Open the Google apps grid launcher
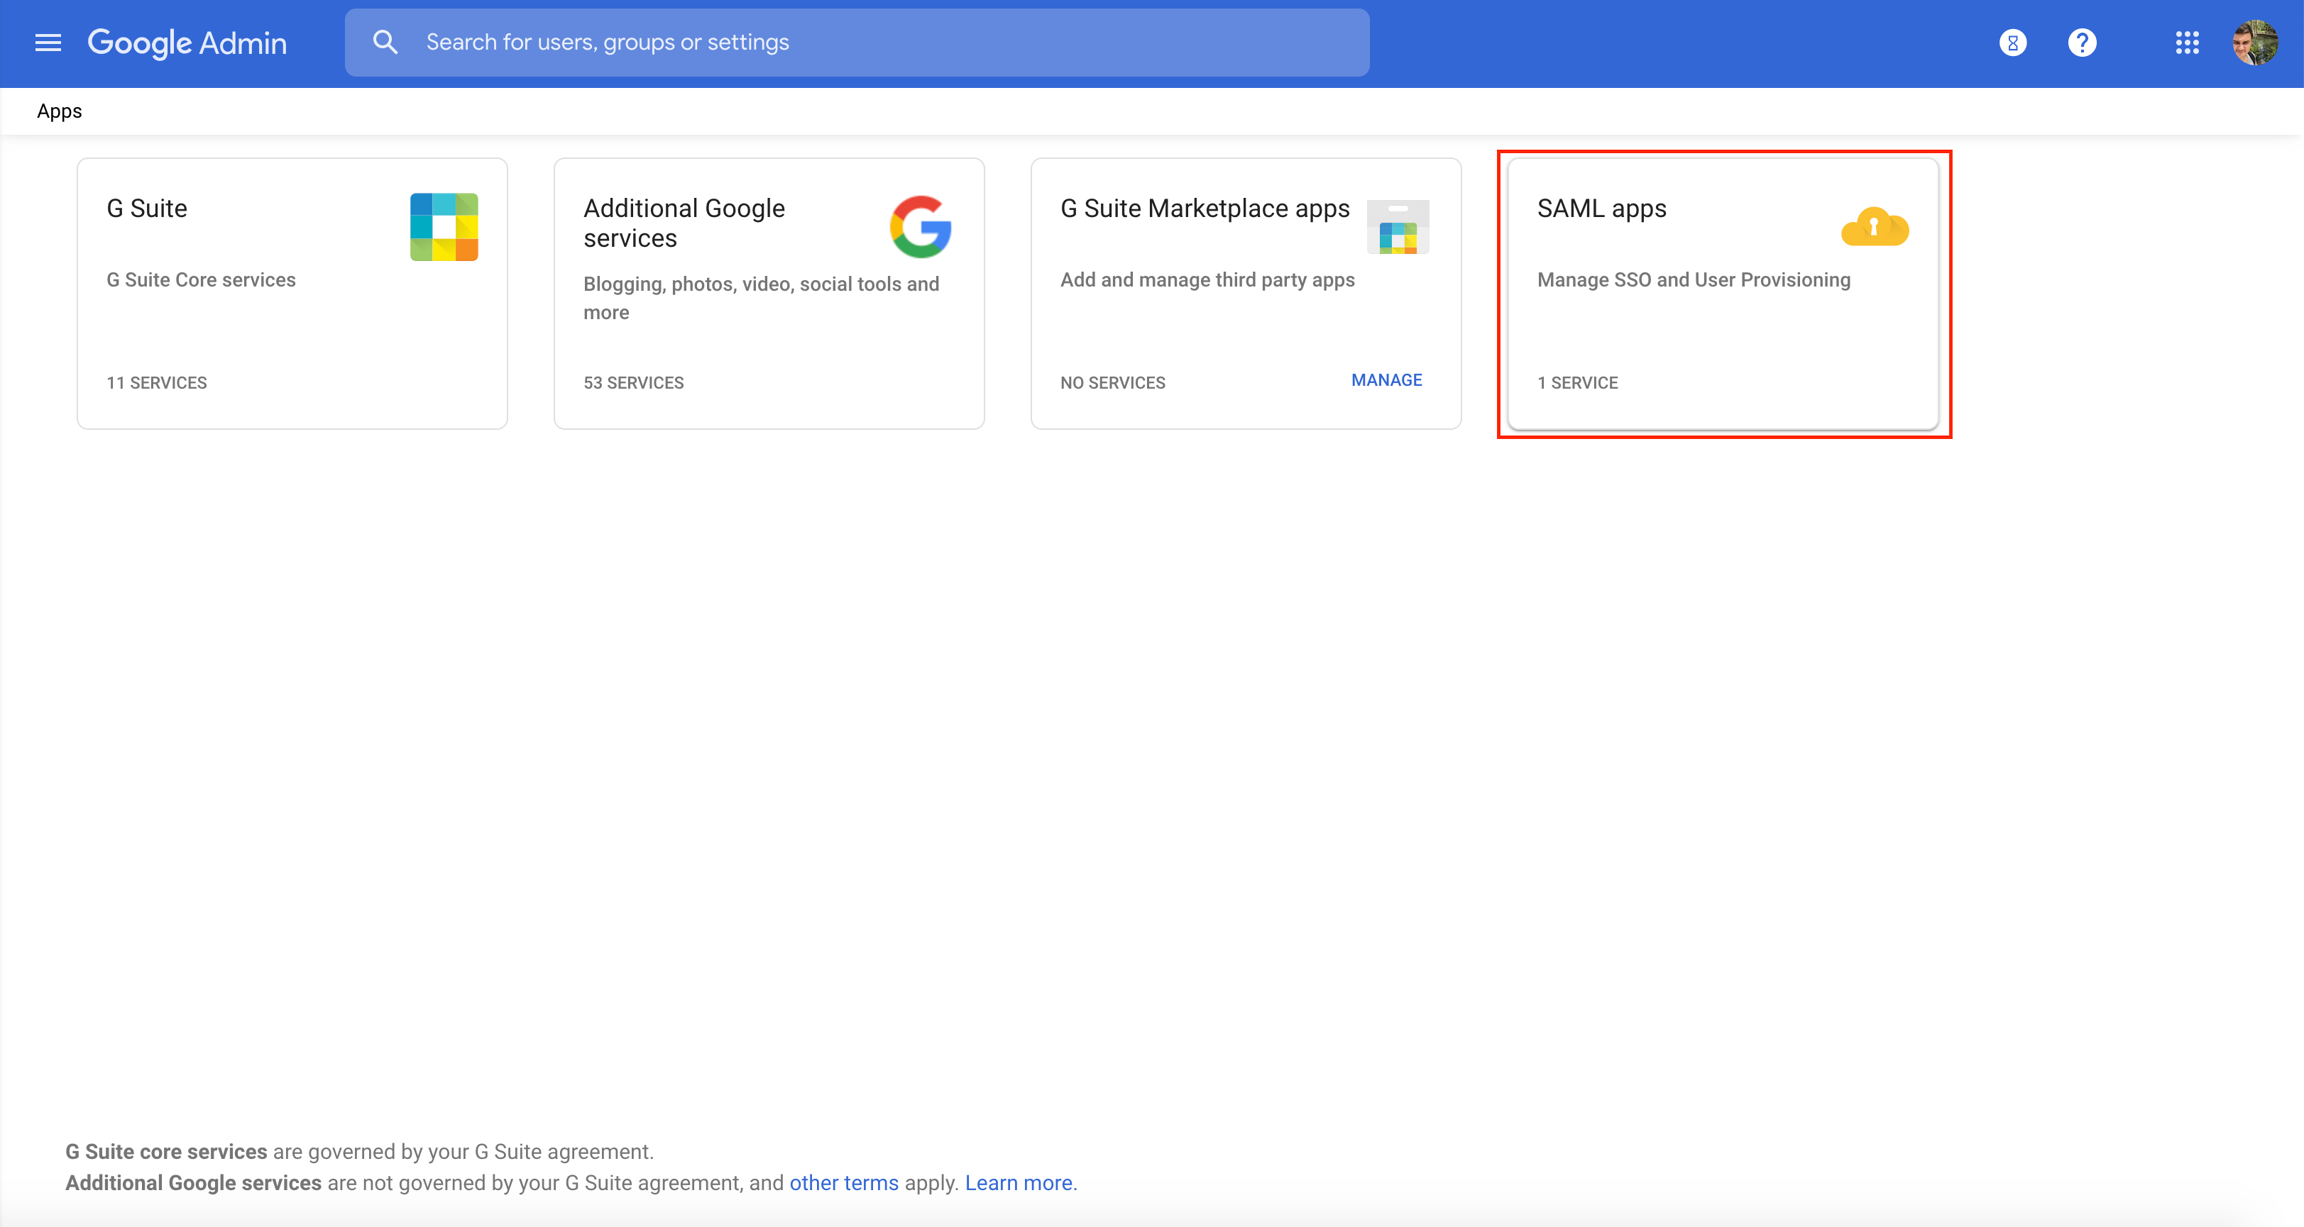 [x=2187, y=43]
